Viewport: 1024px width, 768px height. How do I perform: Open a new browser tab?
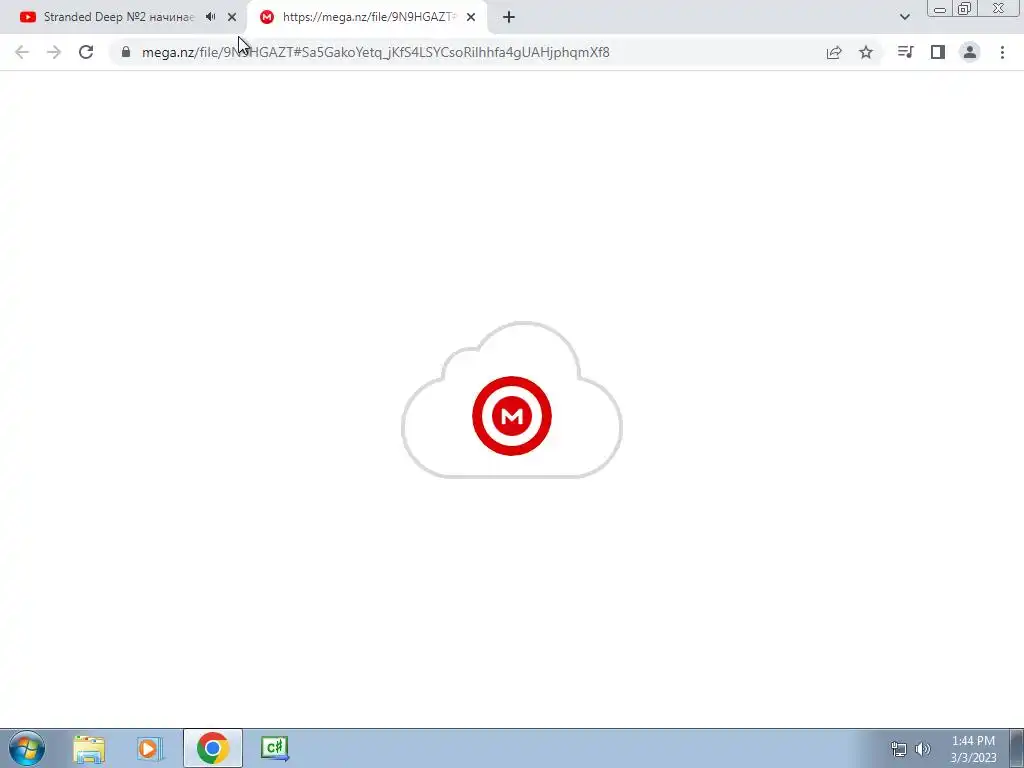tap(509, 17)
